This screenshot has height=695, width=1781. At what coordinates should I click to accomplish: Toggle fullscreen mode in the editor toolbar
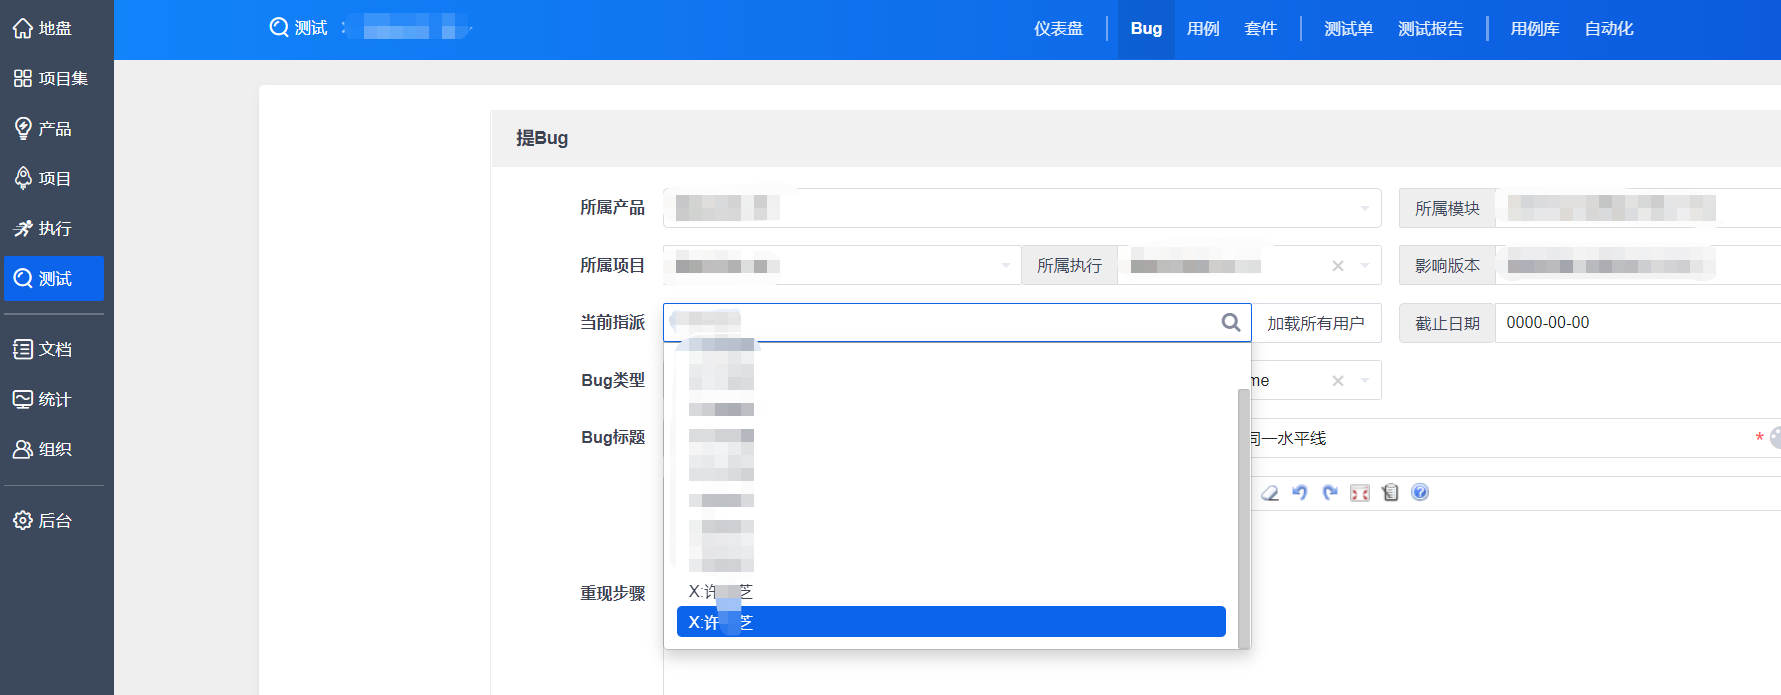(1360, 493)
